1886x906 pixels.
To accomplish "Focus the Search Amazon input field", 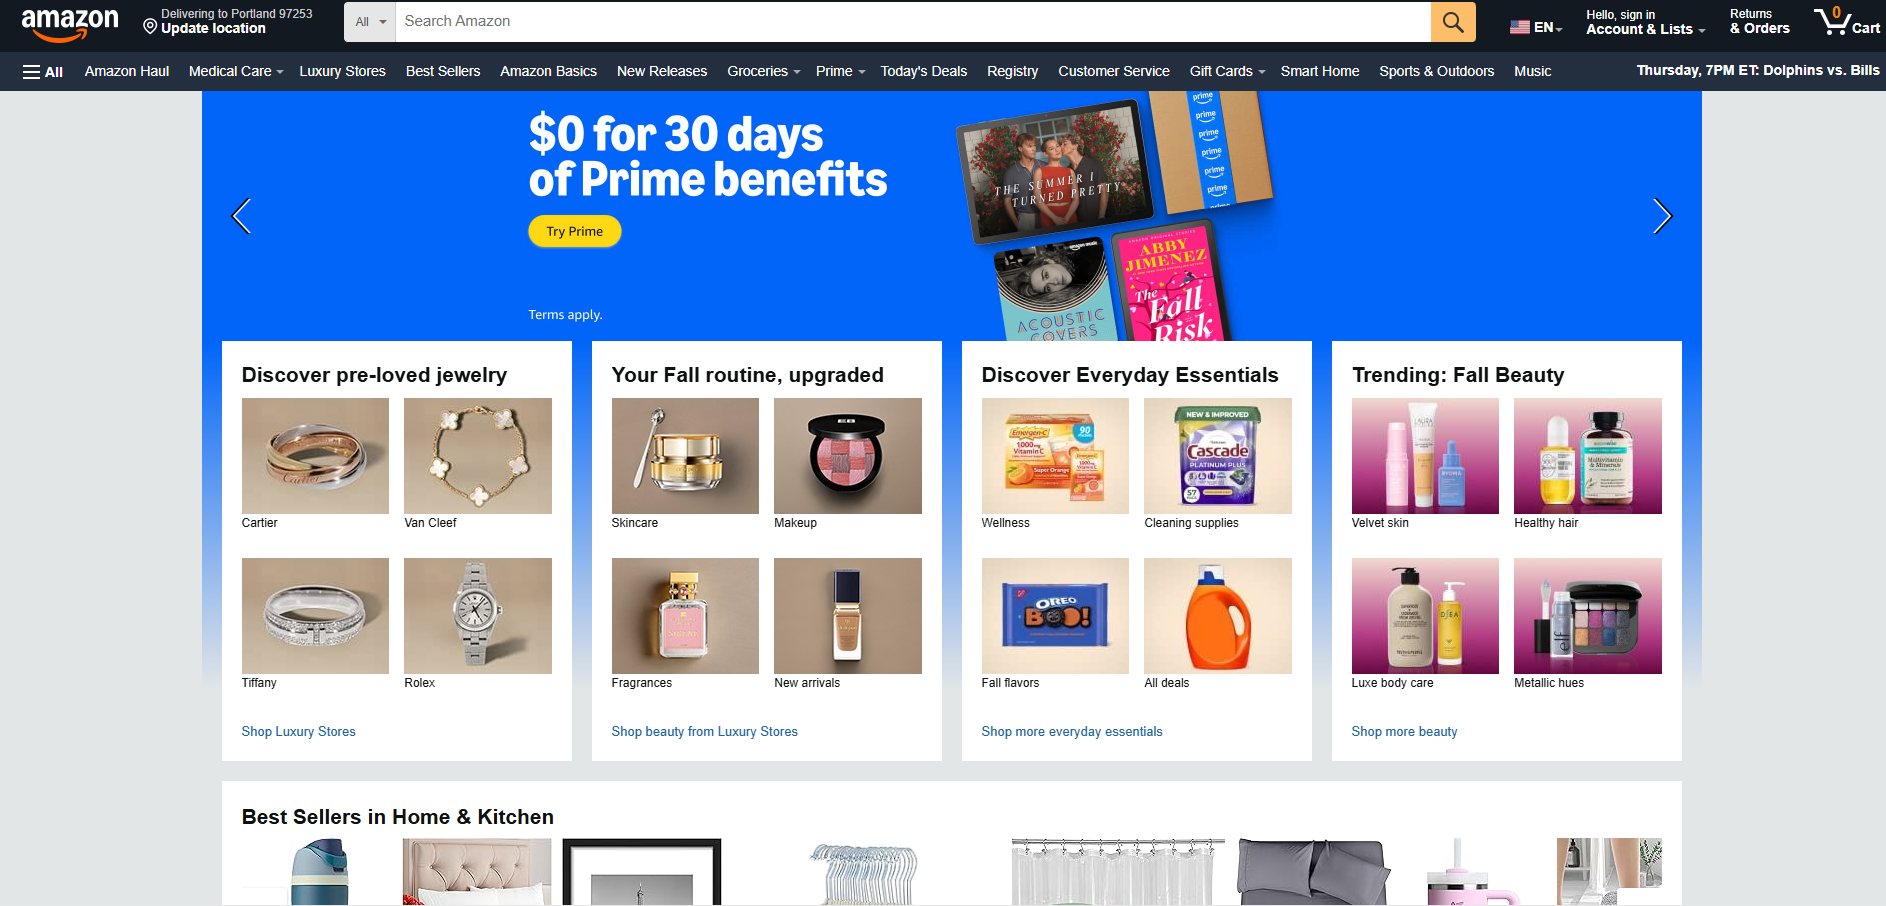I will click(x=913, y=22).
